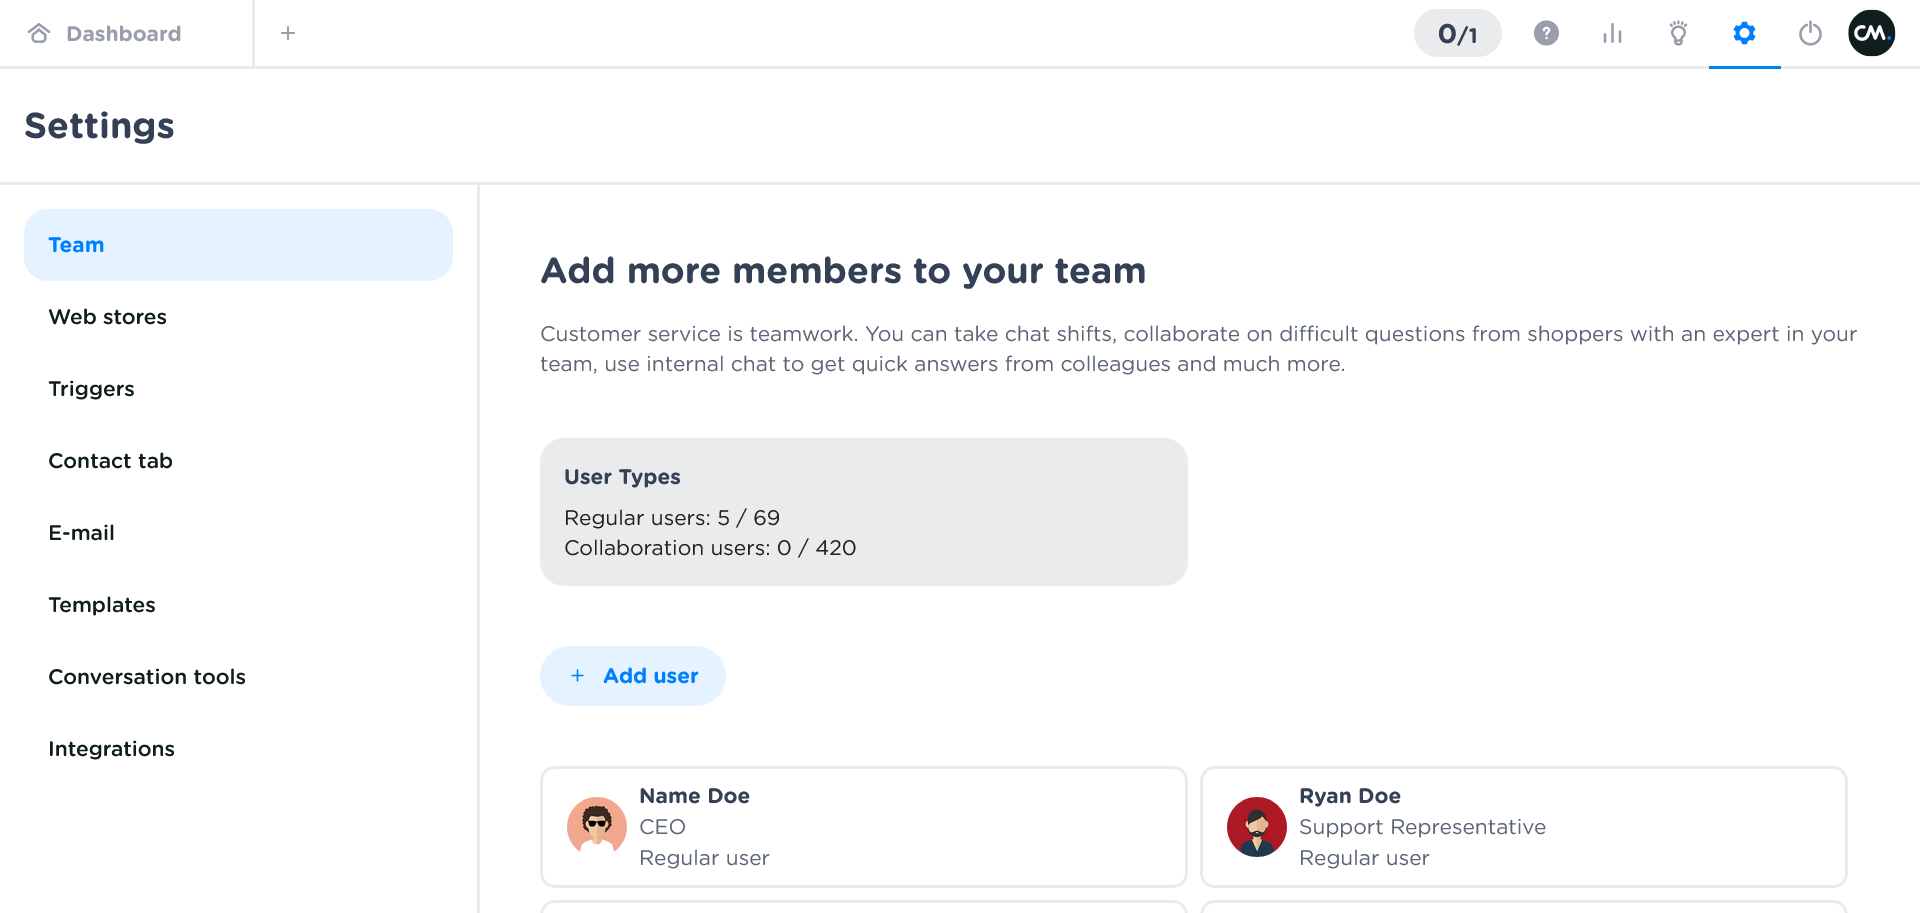Select Team in the settings sidebar
The image size is (1920, 913).
(x=238, y=245)
